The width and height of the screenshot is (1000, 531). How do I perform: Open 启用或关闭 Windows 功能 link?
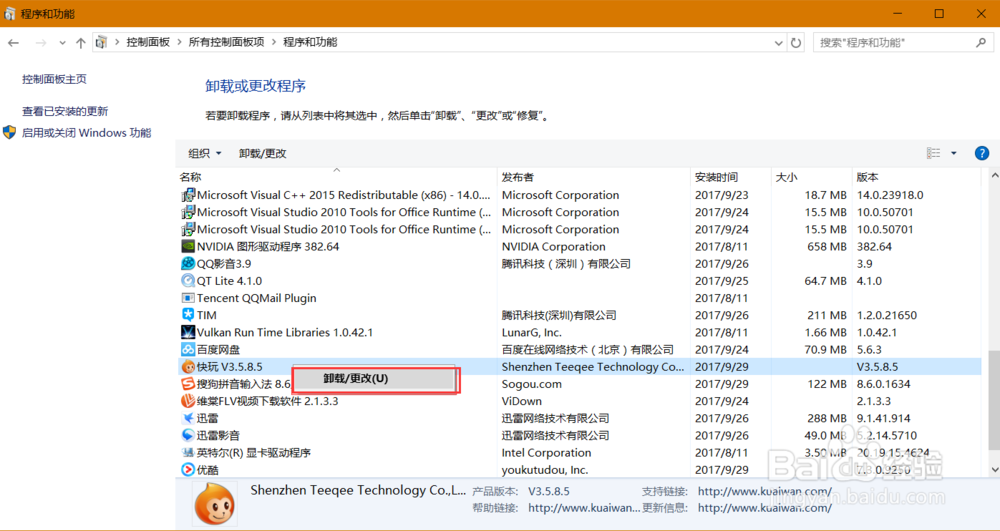(x=87, y=133)
